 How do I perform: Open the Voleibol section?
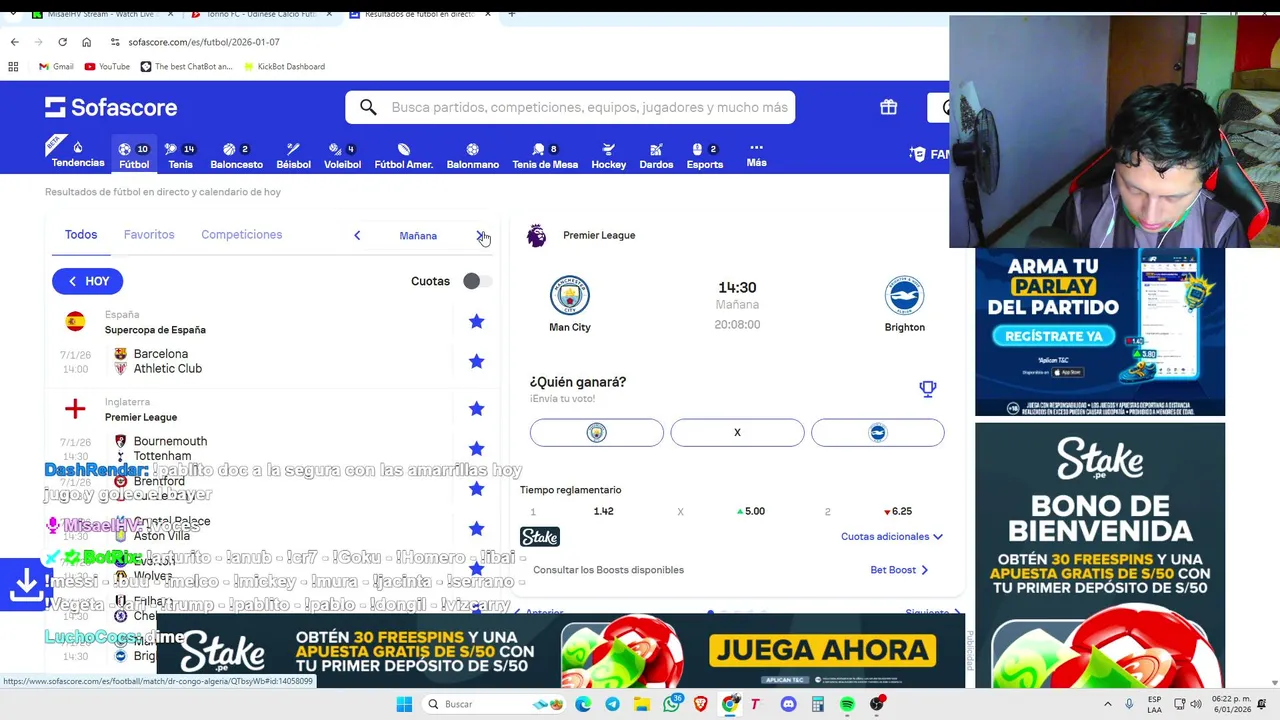(x=342, y=155)
